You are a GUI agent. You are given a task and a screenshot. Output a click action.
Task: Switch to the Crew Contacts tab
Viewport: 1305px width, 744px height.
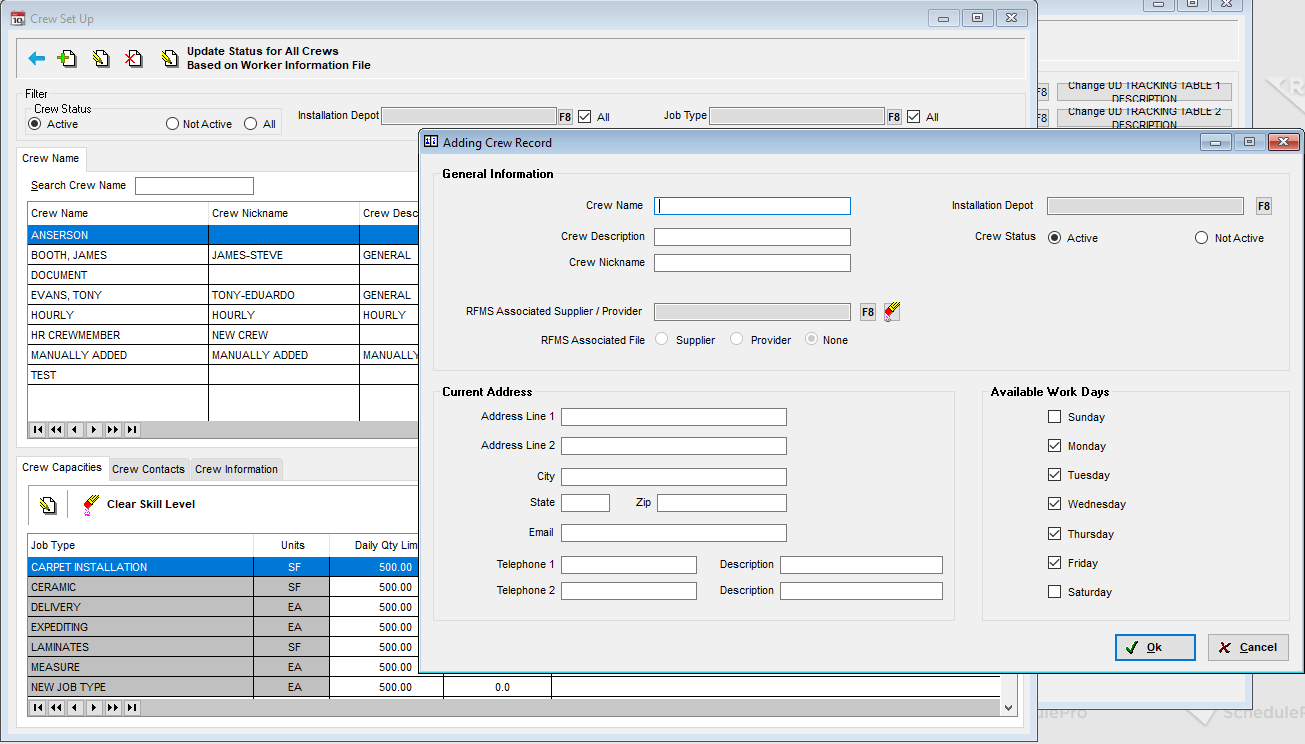point(148,469)
